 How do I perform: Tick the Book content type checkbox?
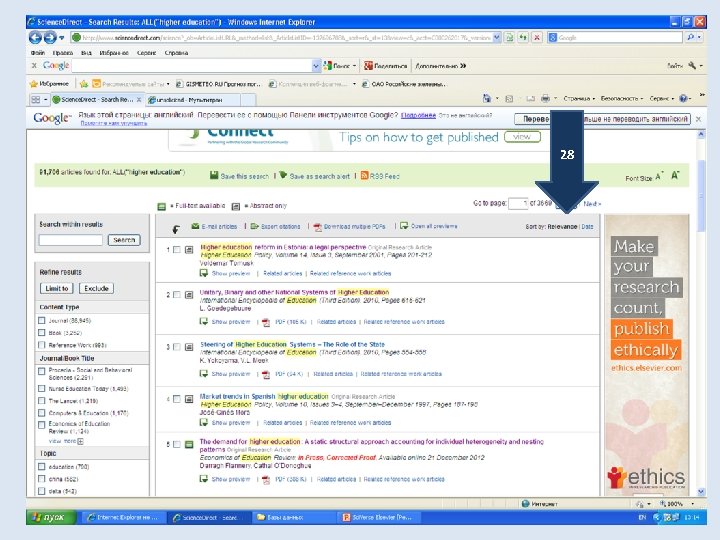point(42,332)
